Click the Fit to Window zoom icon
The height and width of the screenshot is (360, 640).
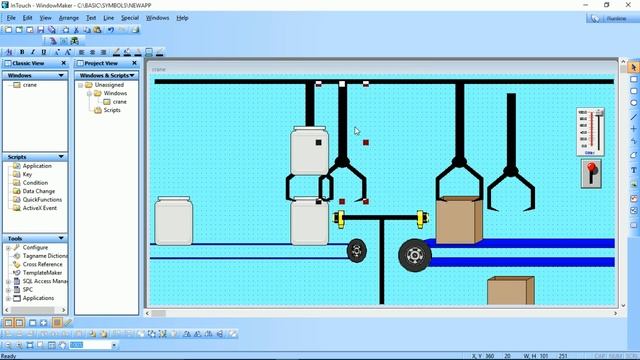point(30,345)
